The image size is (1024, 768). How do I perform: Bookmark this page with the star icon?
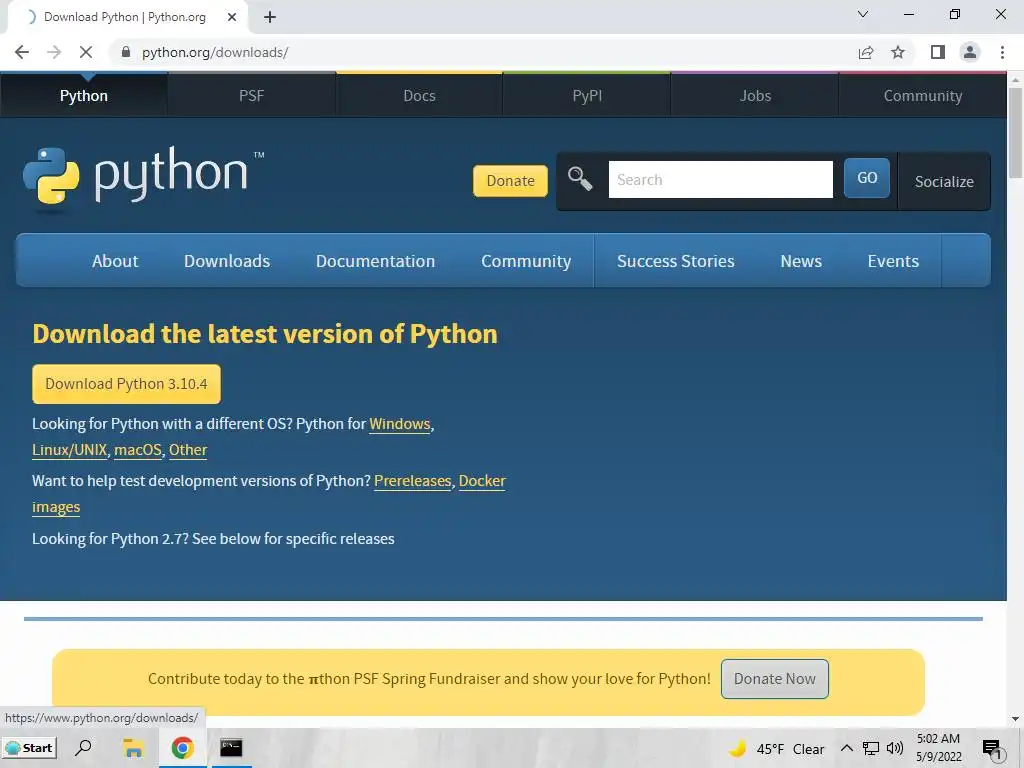point(898,52)
